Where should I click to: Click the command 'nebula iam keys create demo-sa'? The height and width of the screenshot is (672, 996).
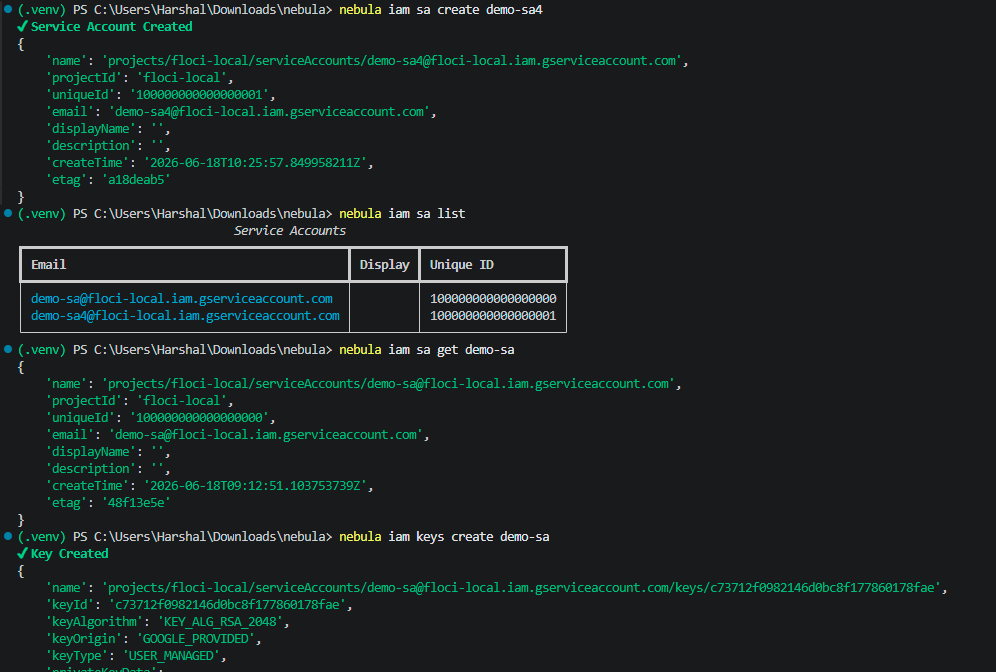click(x=444, y=537)
